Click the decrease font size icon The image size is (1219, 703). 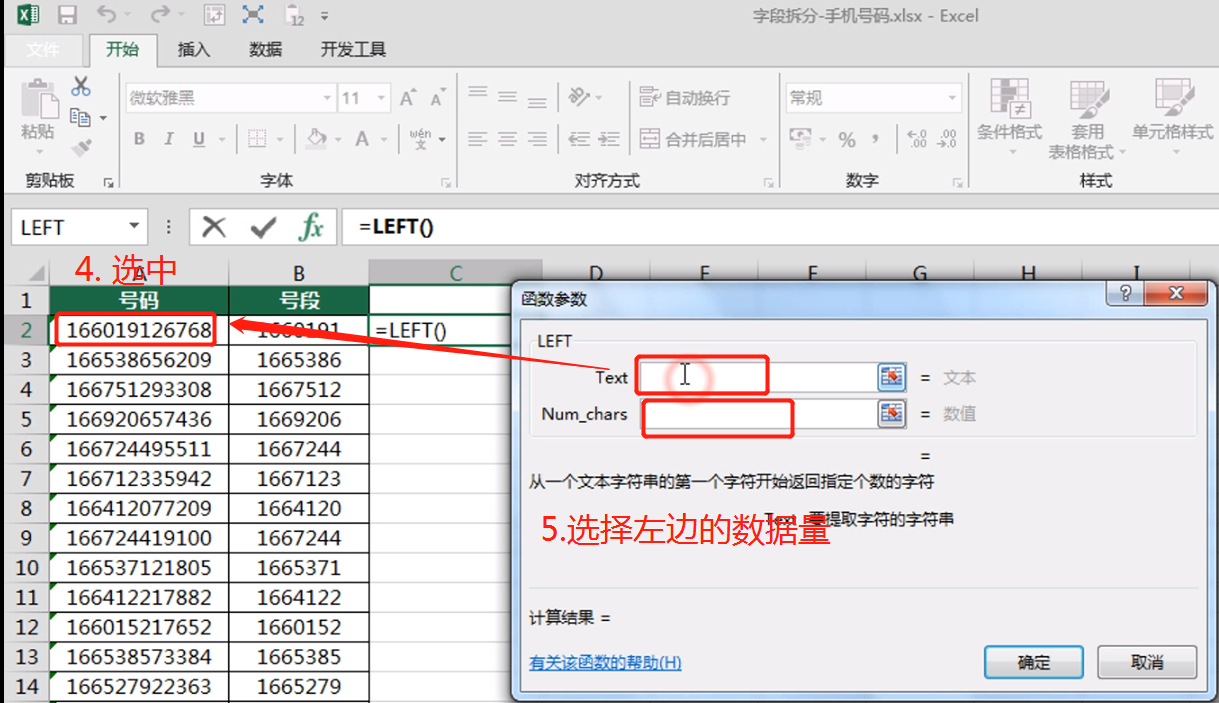[438, 98]
